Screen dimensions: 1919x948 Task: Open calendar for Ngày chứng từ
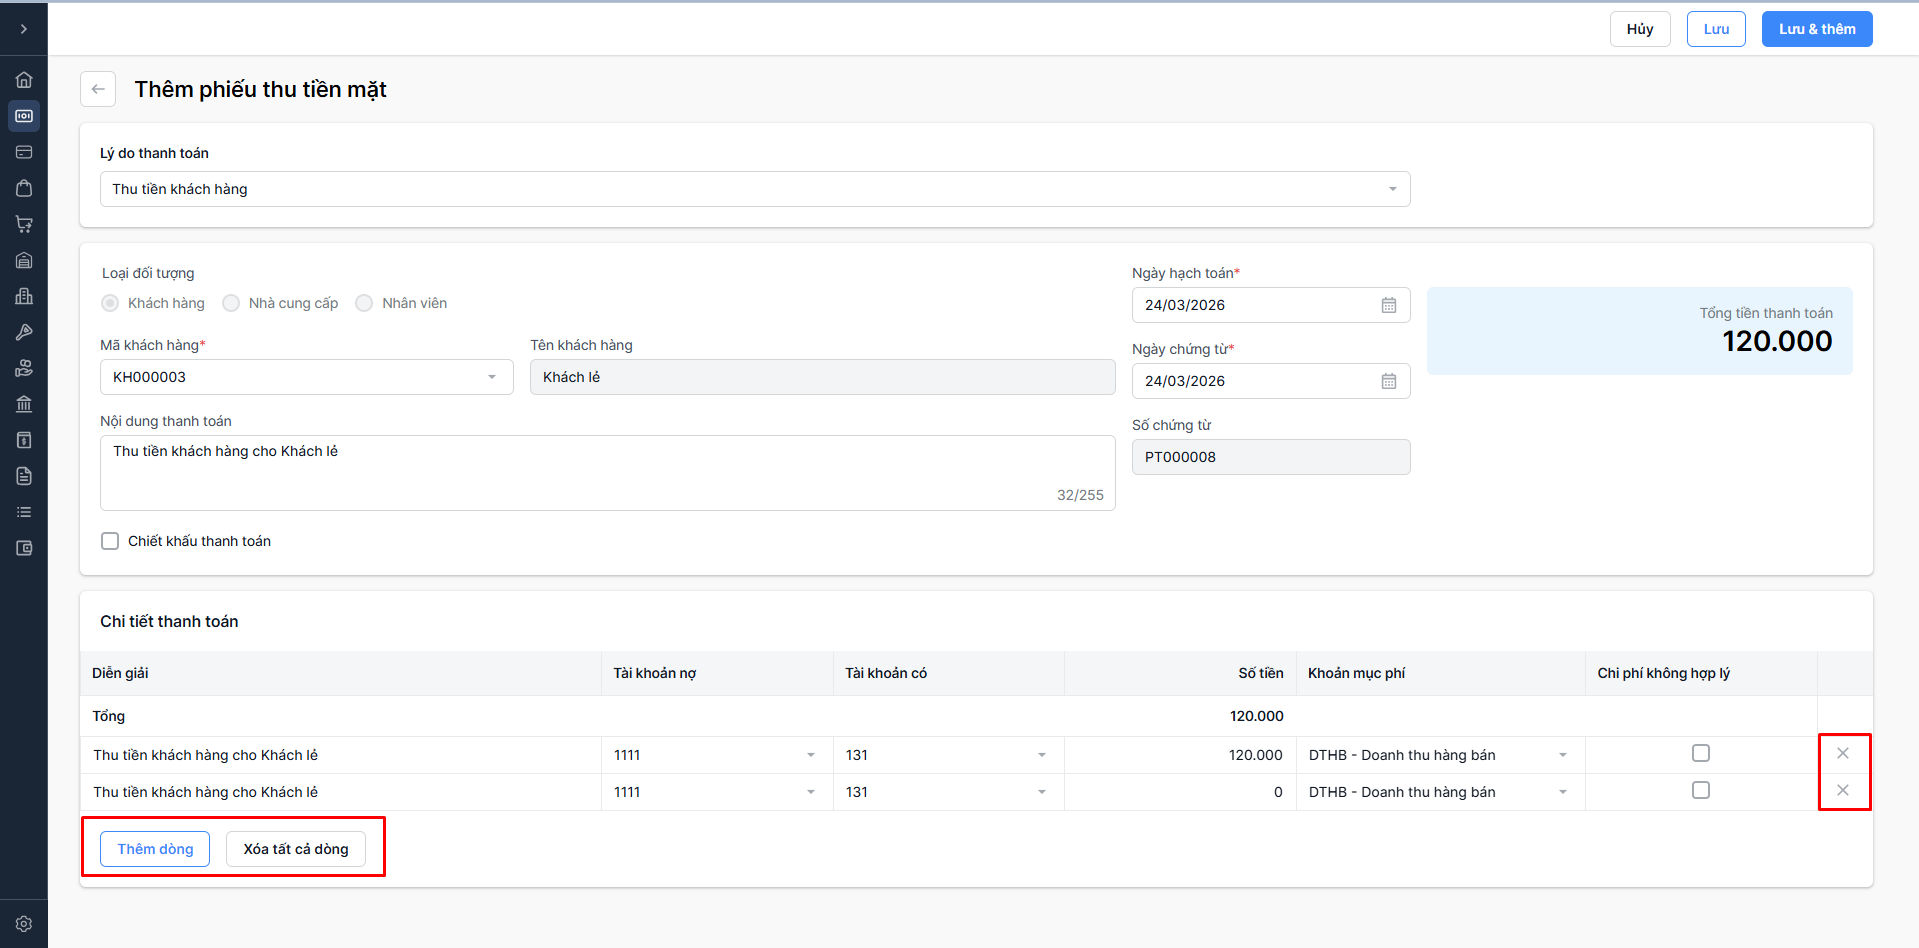pos(1388,381)
